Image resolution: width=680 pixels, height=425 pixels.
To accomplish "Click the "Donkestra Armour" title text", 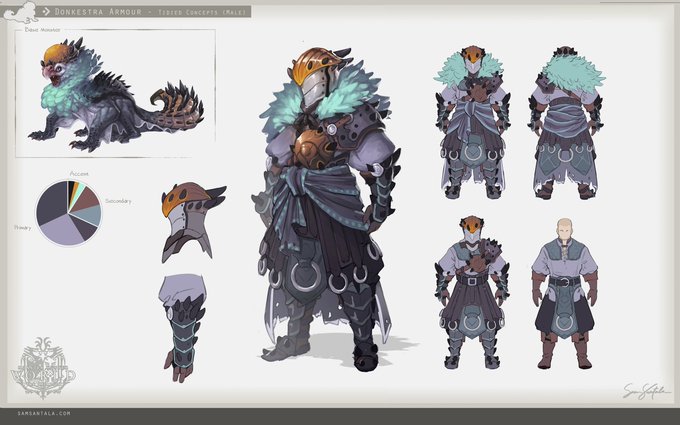I will click(98, 12).
